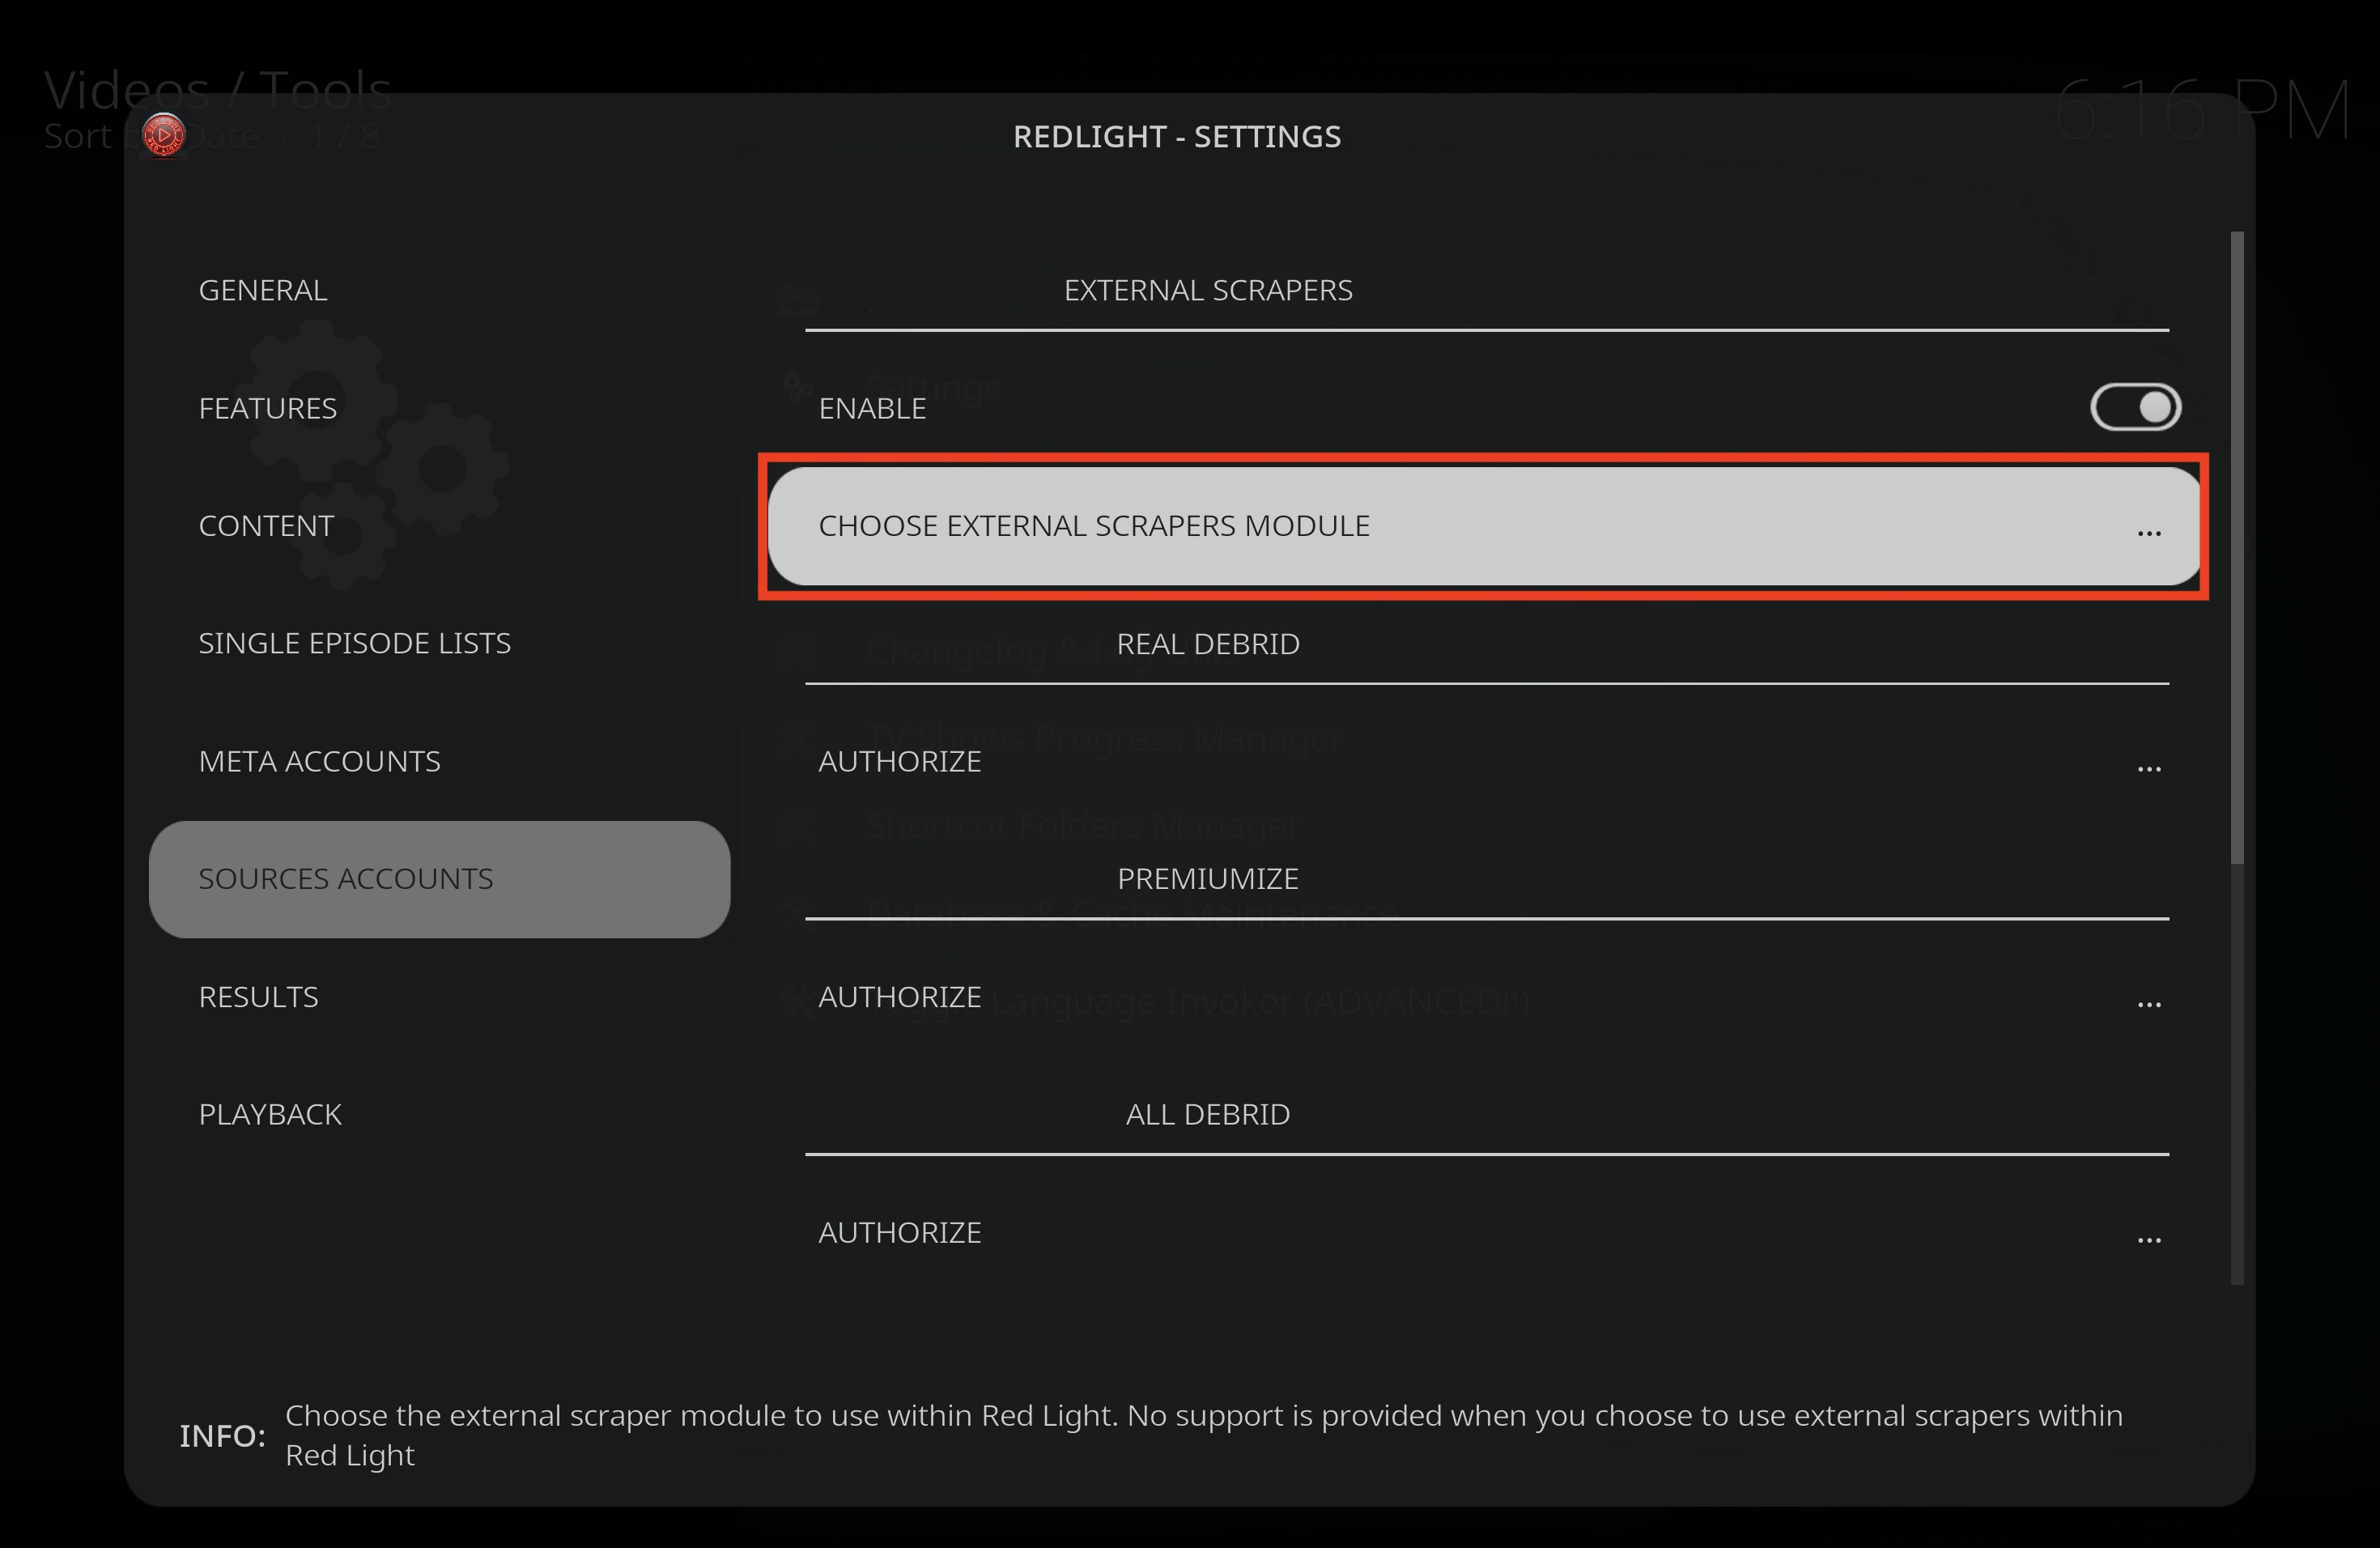Select the CONTENT settings category
This screenshot has width=2380, height=1548.
439,526
